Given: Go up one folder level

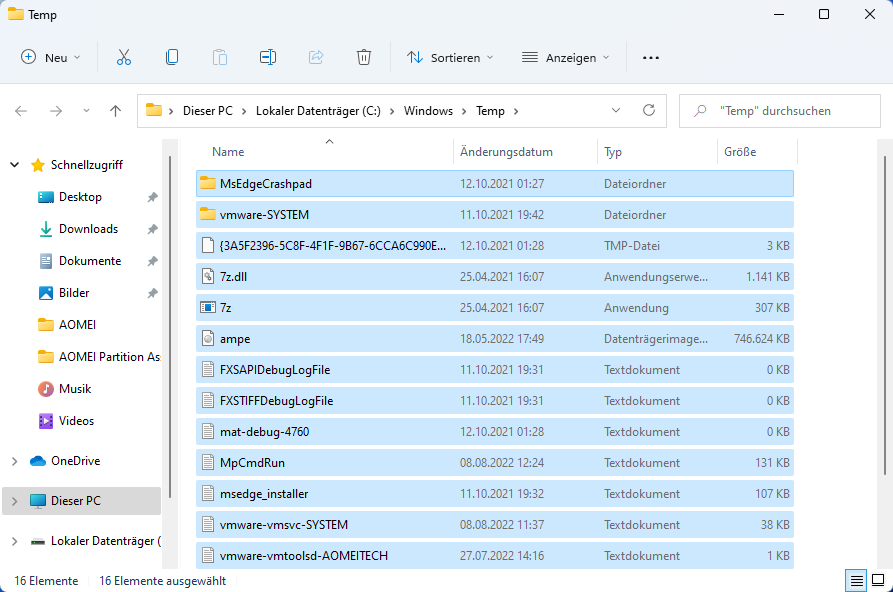Looking at the screenshot, I should pyautogui.click(x=115, y=111).
